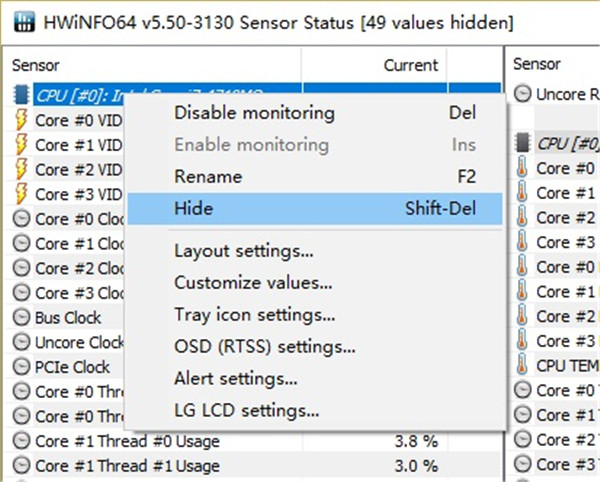Screen dimensions: 600x482
Task: Click the Current column header
Action: [410, 65]
